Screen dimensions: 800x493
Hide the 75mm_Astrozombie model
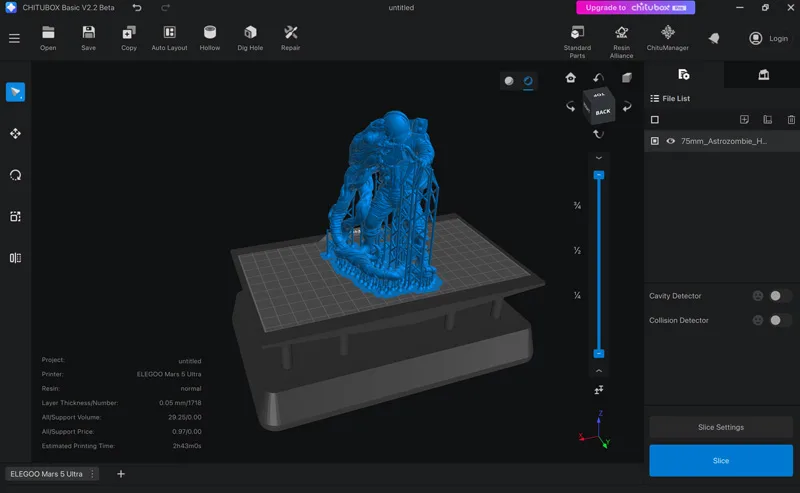[x=670, y=141]
